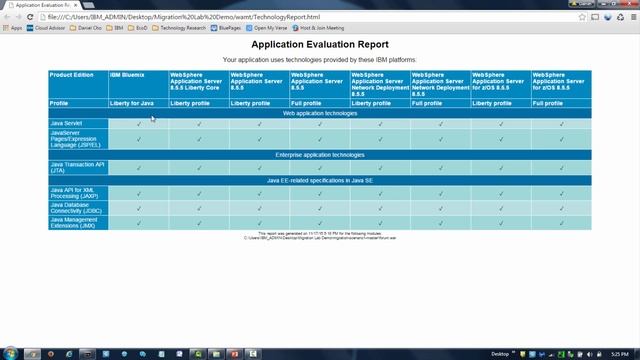Select the Application Evaluation Report browser tab
The width and height of the screenshot is (640, 360).
pyautogui.click(x=41, y=5)
